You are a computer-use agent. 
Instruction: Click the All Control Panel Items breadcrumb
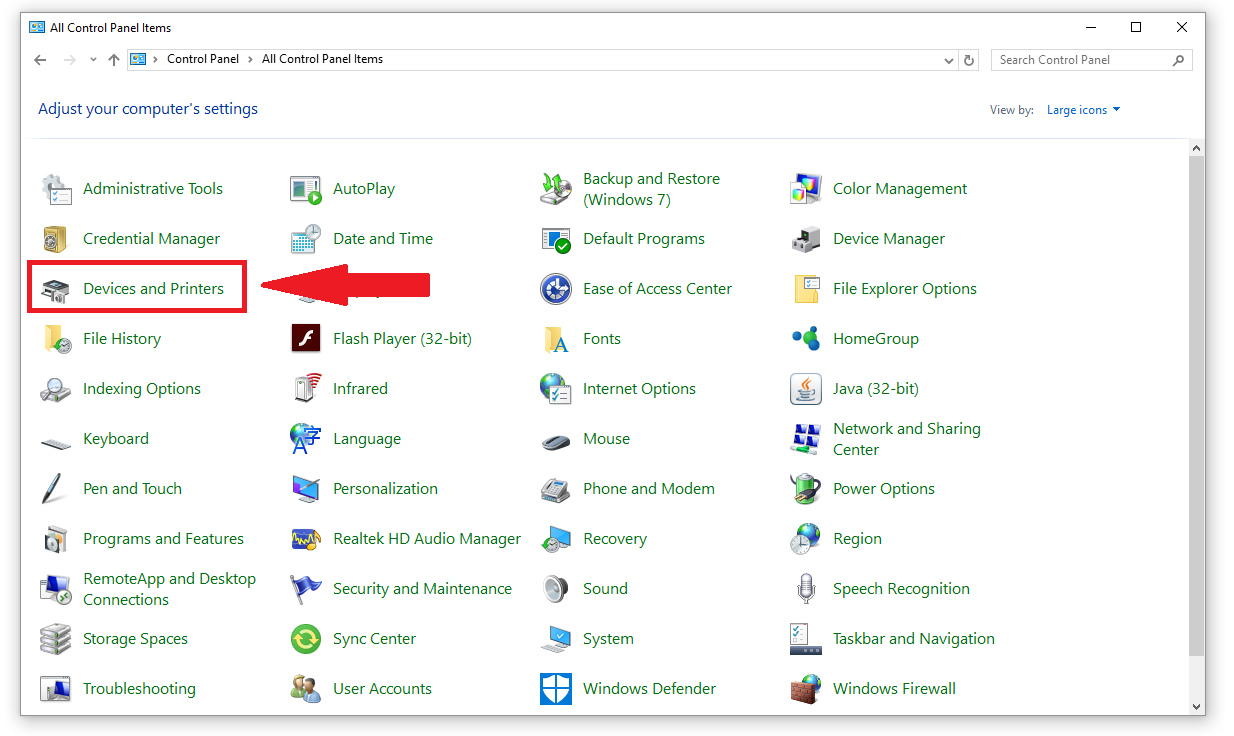[322, 59]
